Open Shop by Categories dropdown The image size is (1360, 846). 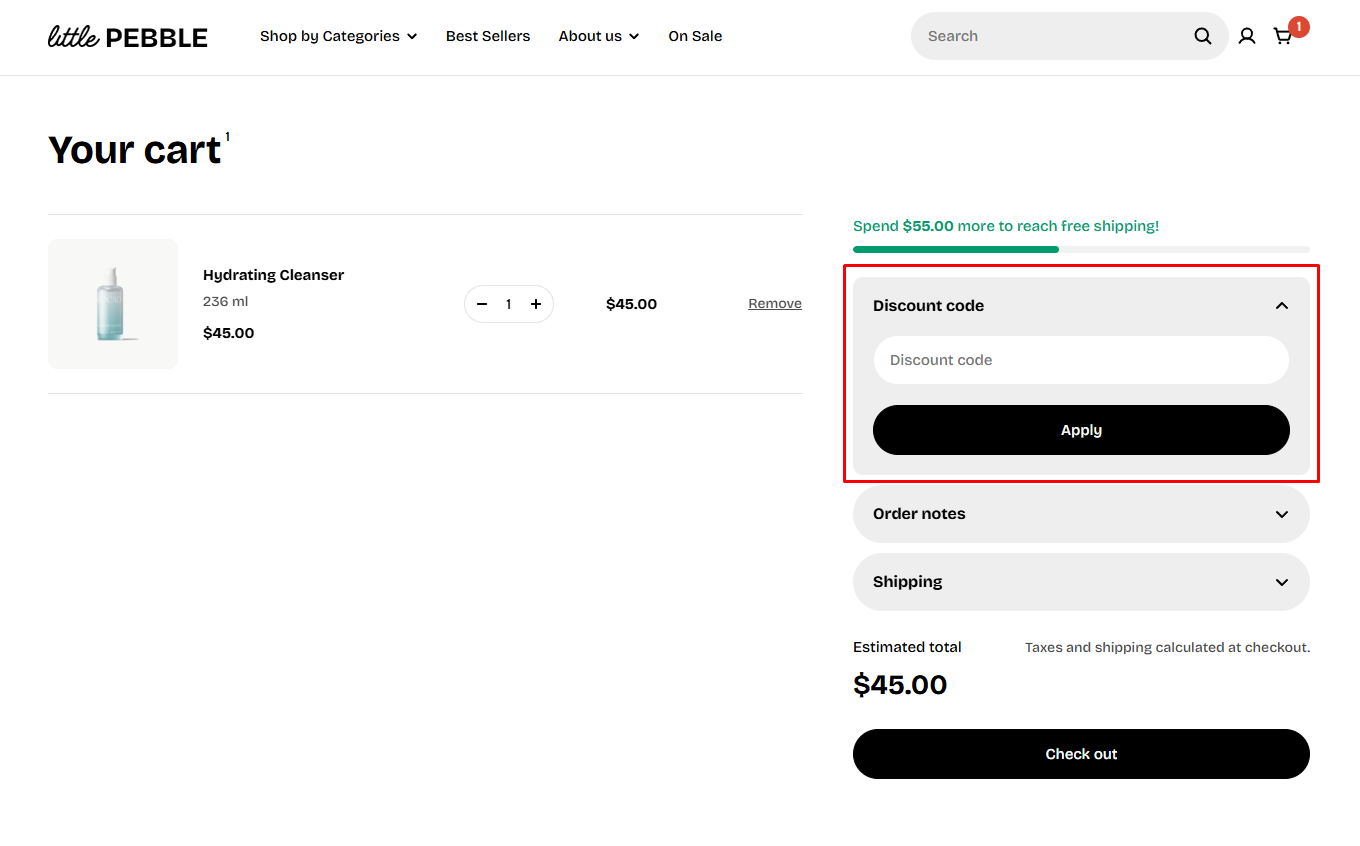[x=339, y=36]
